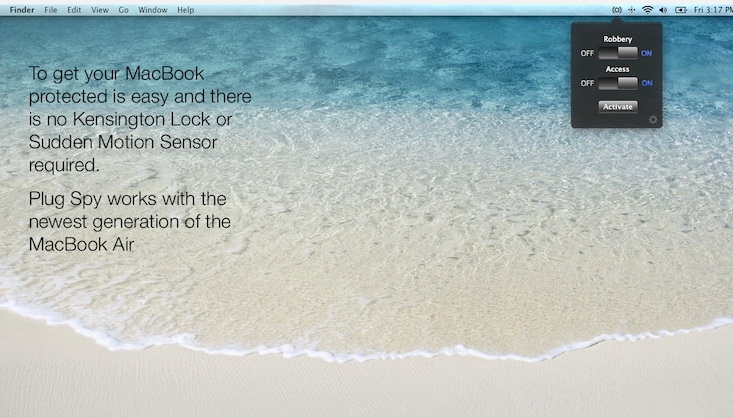Open the Wi-Fi status menu
733x418 pixels.
click(x=647, y=10)
